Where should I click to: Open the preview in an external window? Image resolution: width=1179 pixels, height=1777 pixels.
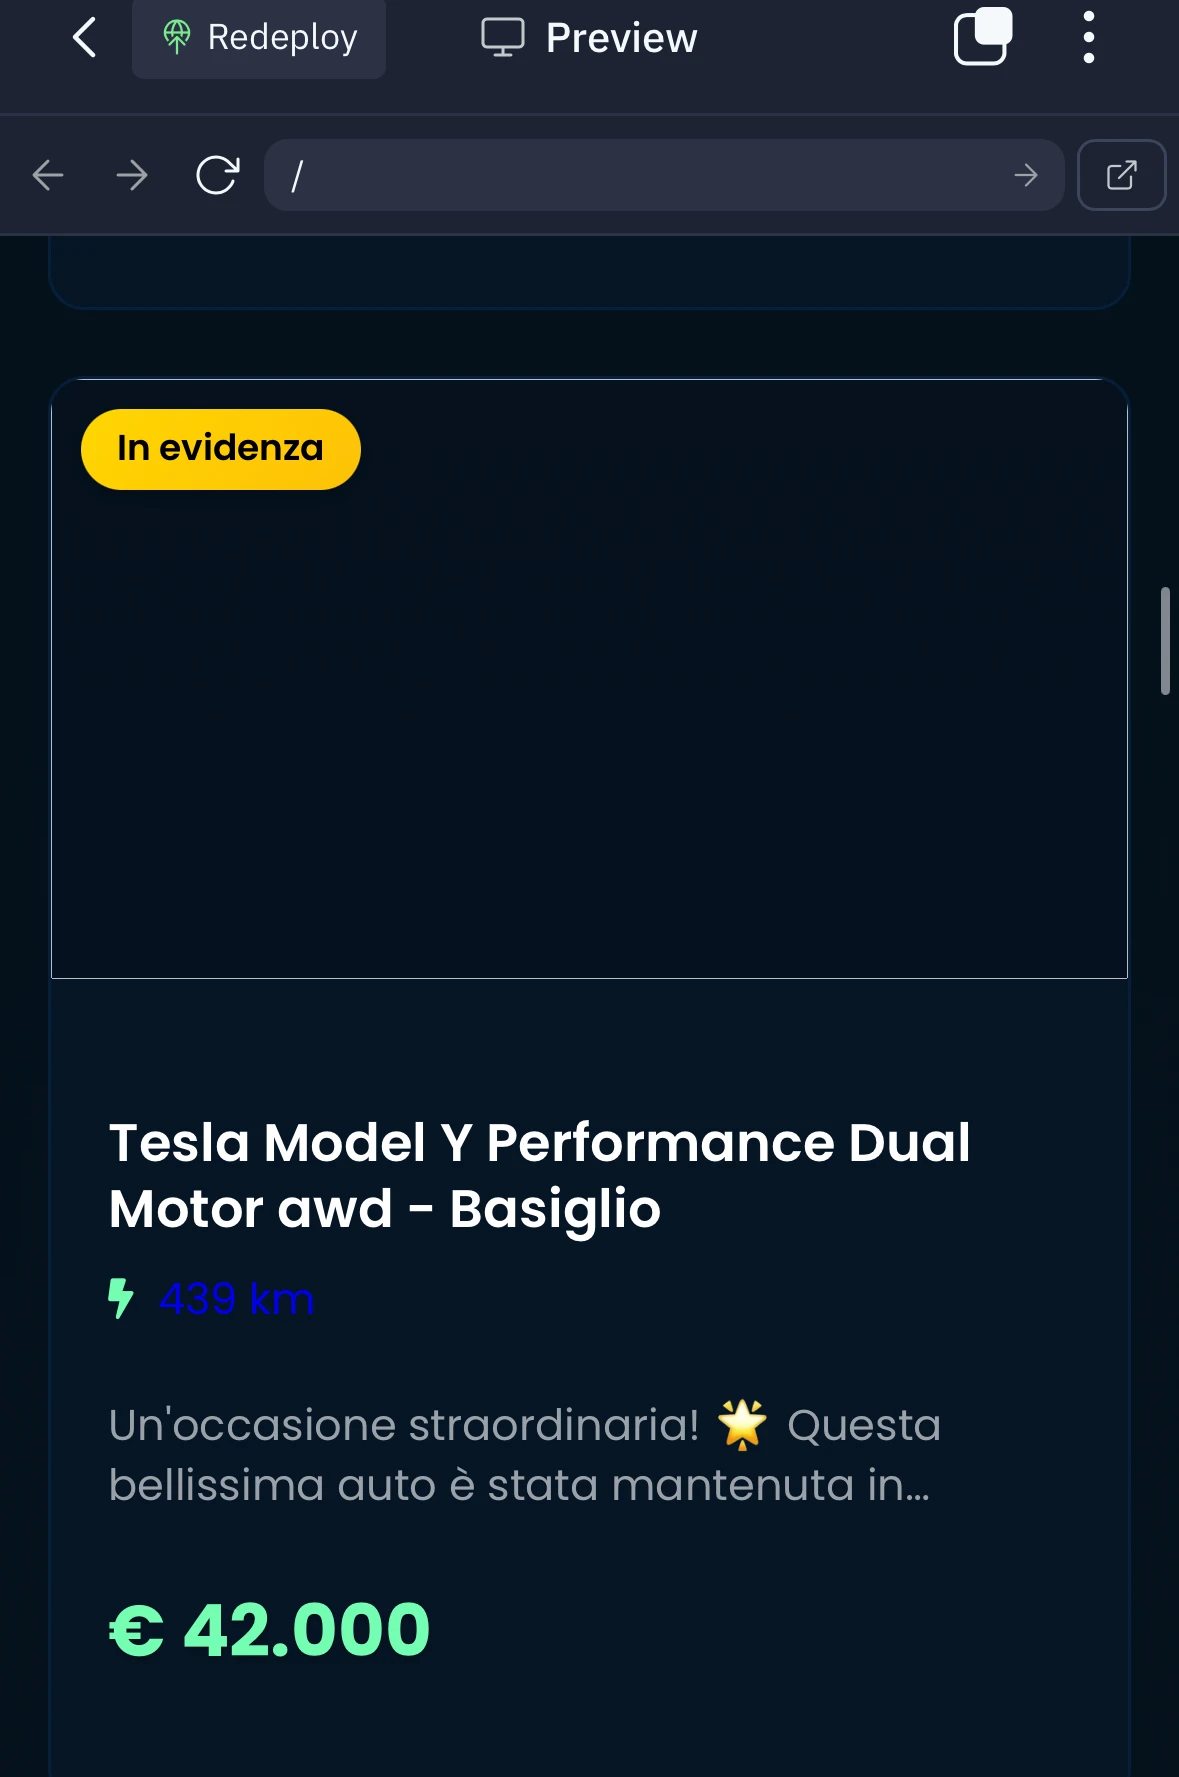click(1122, 175)
